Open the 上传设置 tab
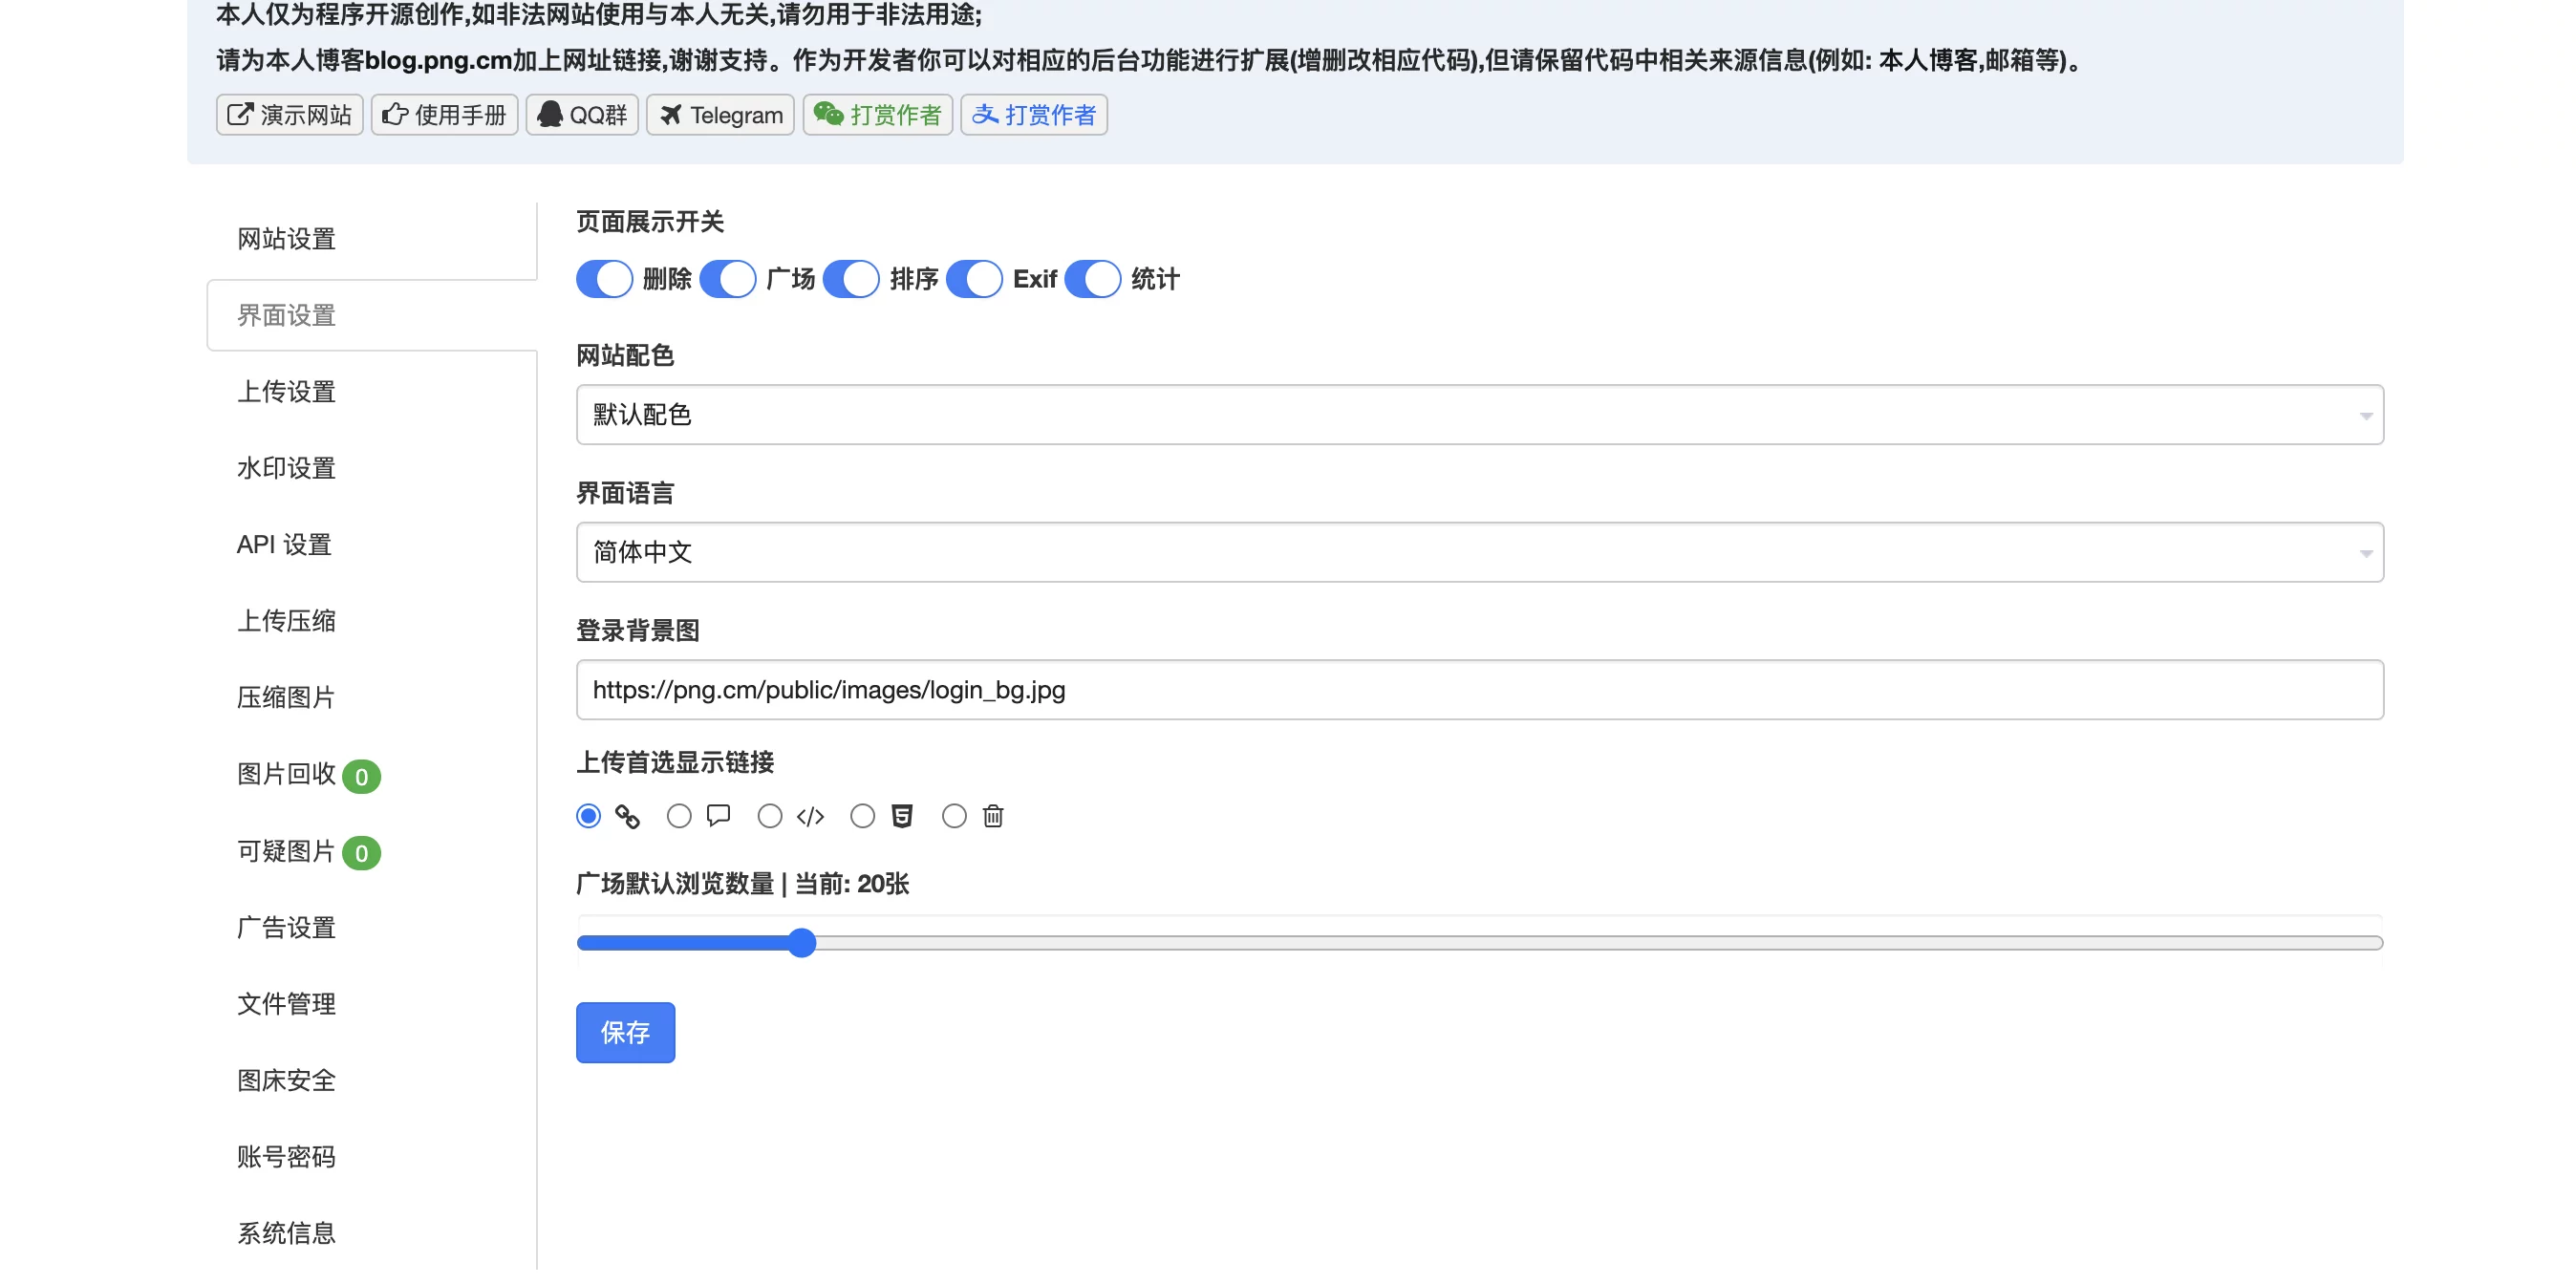2576x1284 pixels. pyautogui.click(x=372, y=392)
